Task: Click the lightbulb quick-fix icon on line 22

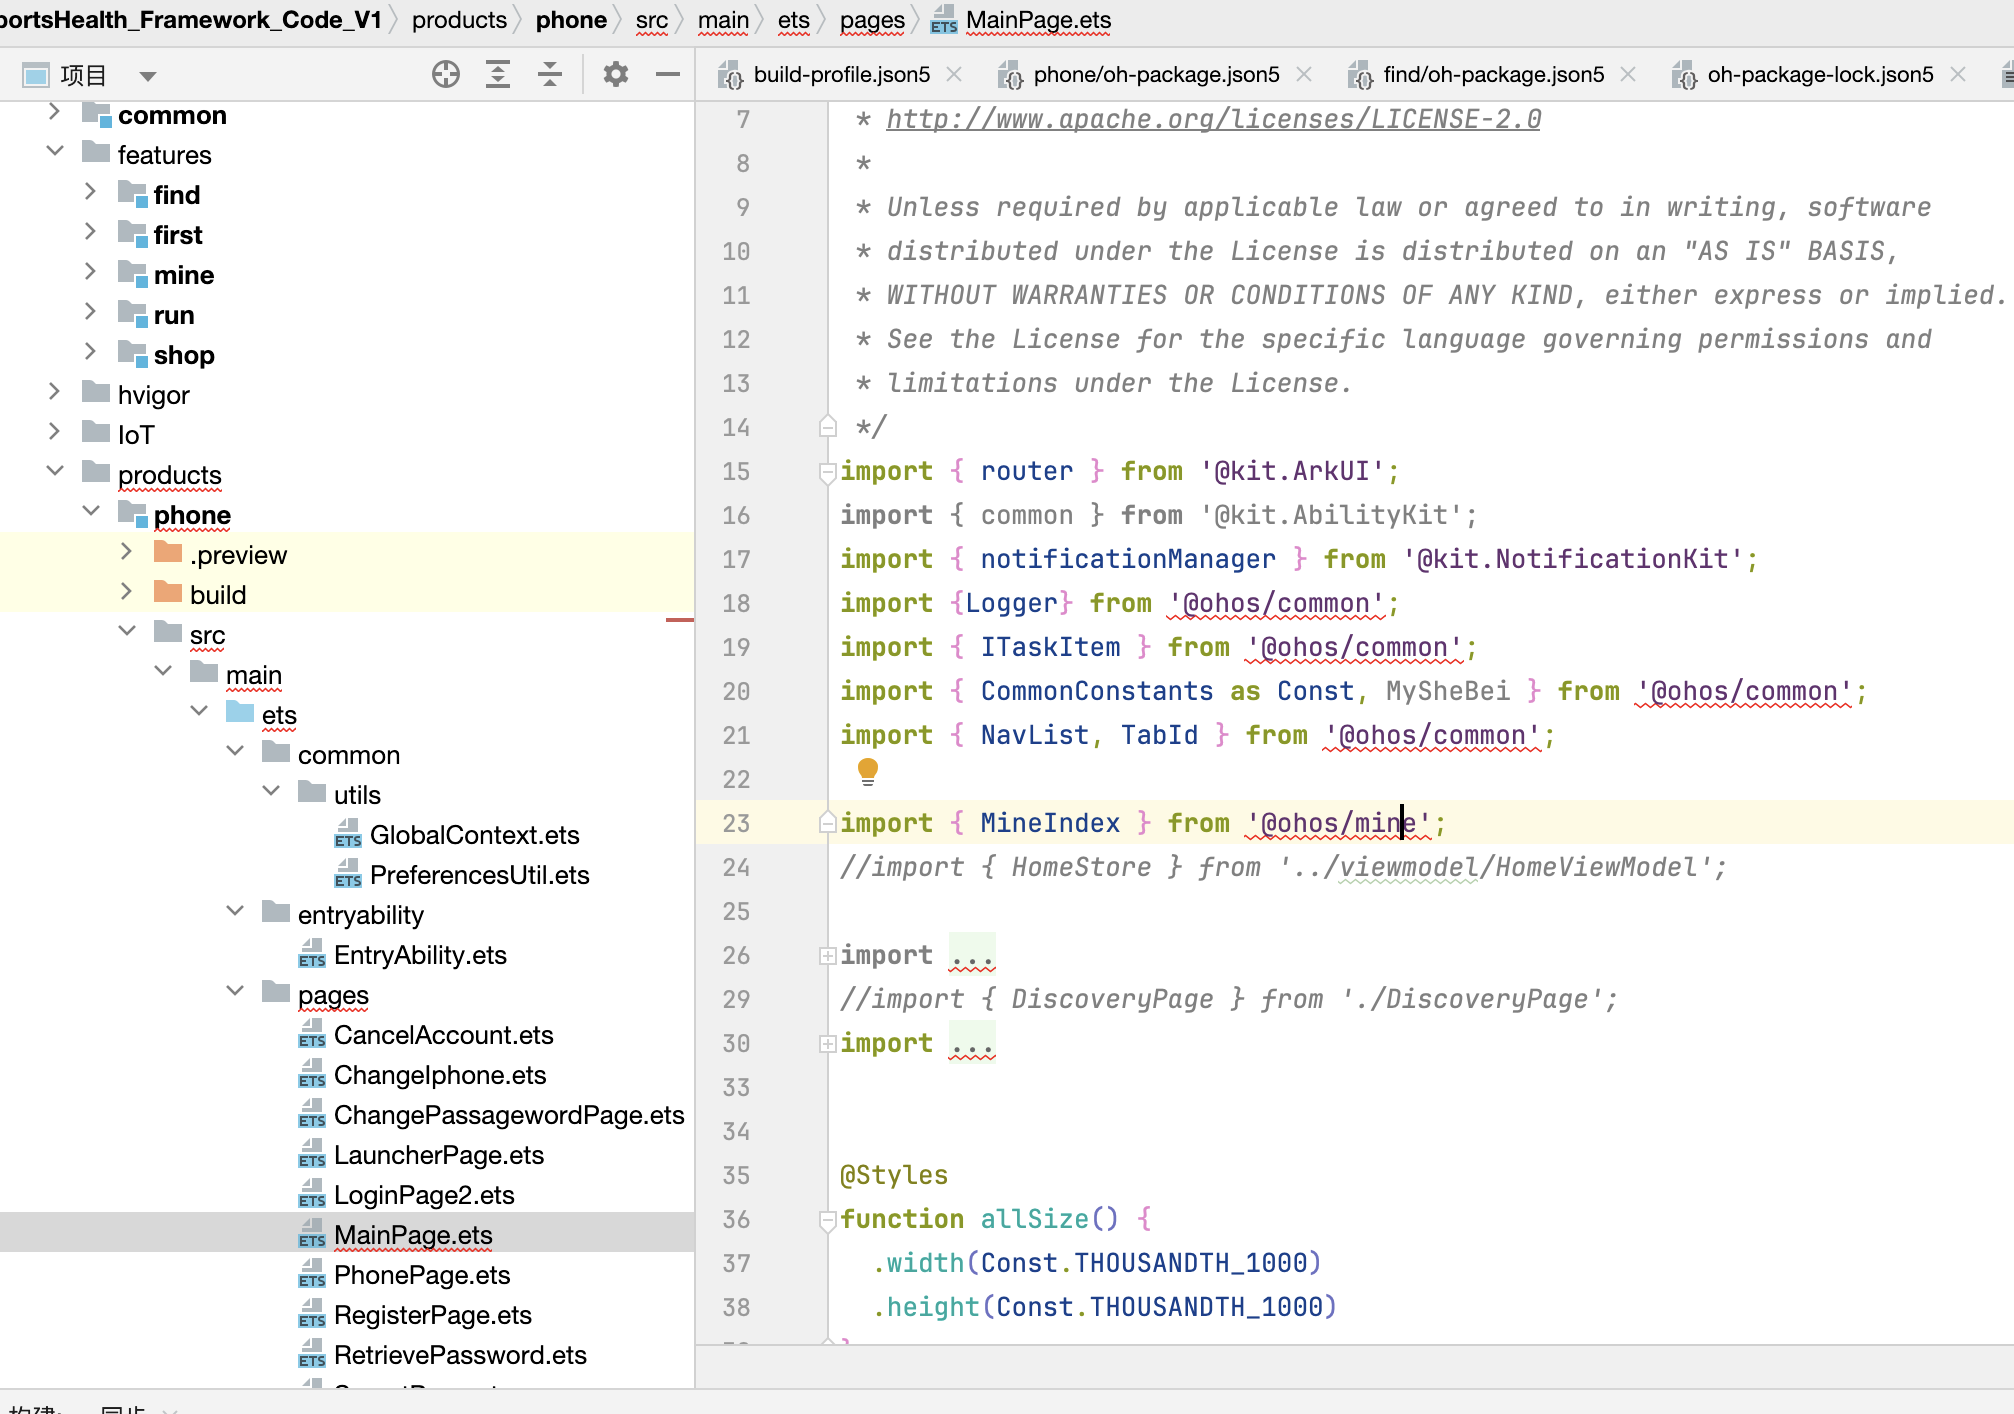Action: tap(868, 770)
